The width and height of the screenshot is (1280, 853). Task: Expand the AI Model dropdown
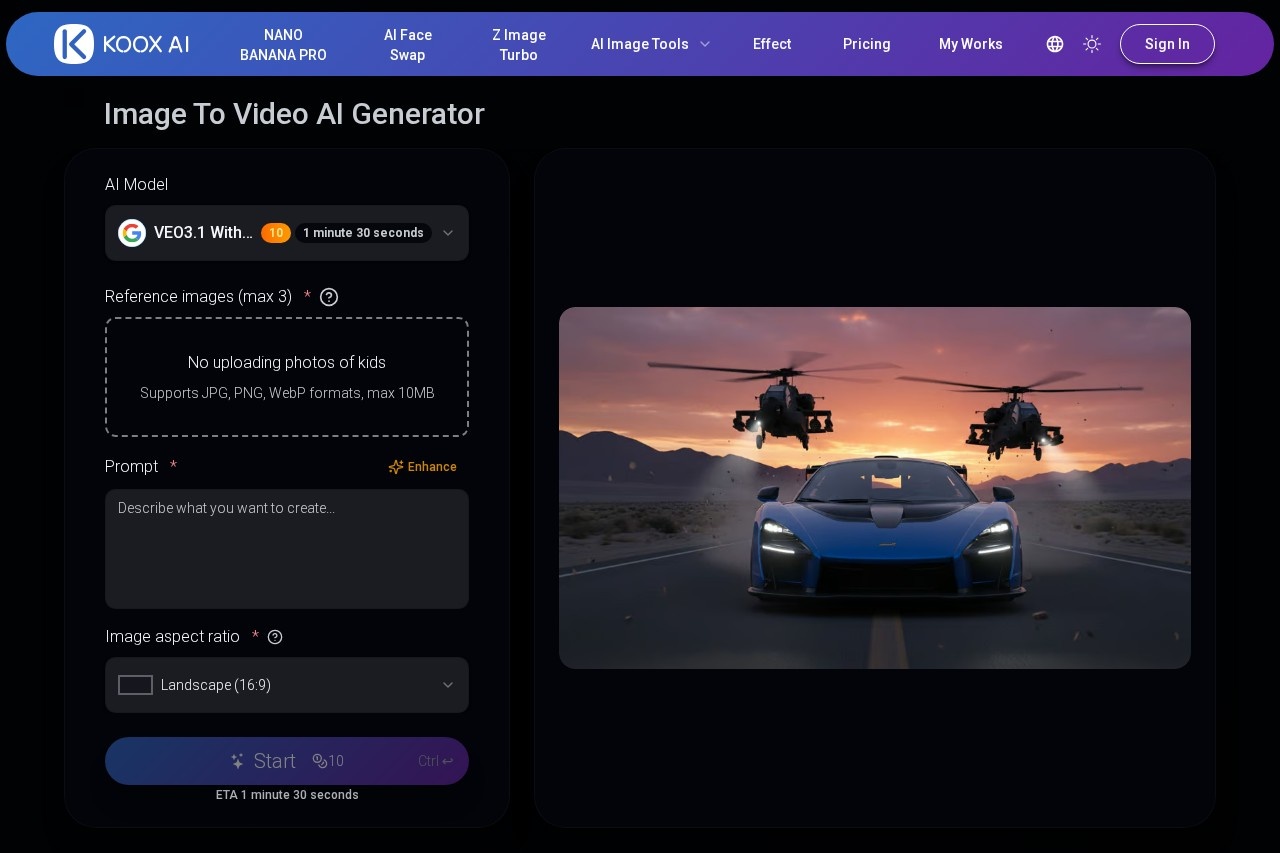[x=448, y=233]
